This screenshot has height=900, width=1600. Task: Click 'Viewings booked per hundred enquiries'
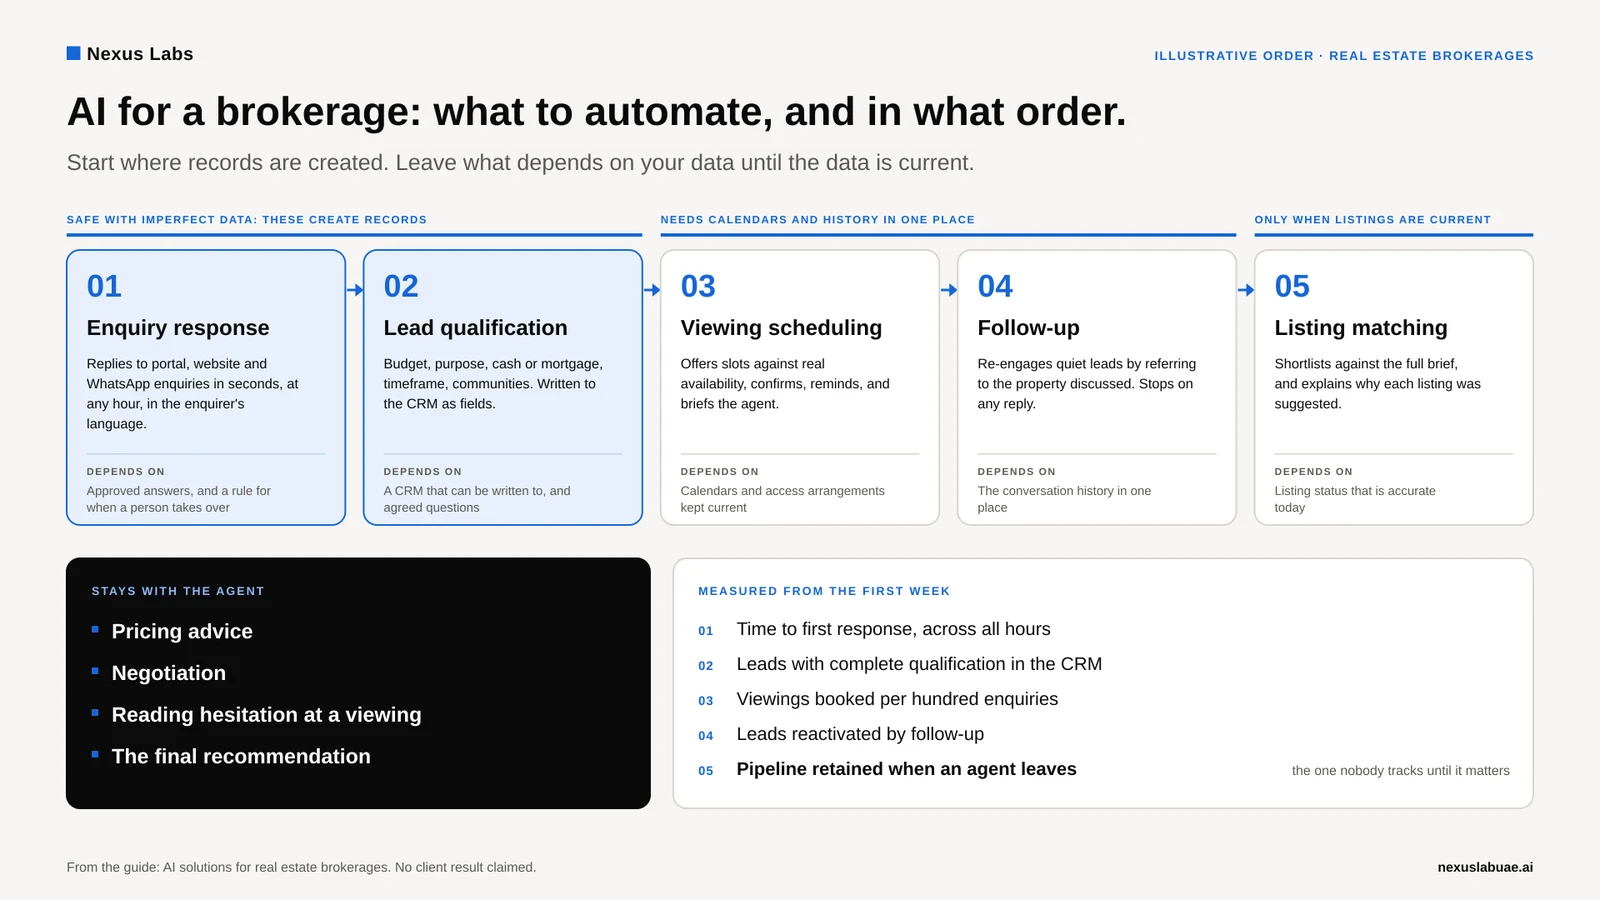point(897,699)
